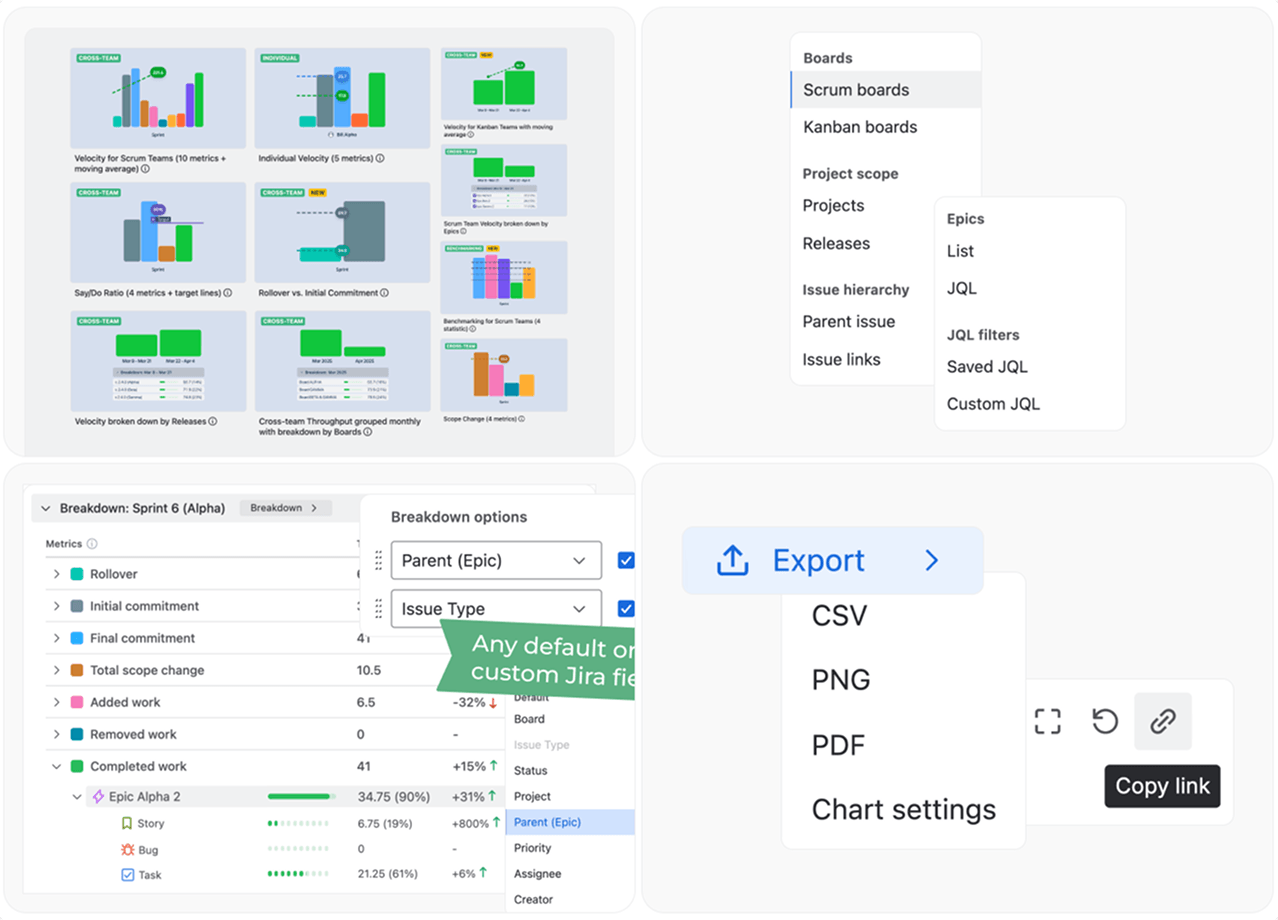Click the info icon beside Metrics header
This screenshot has height=920, width=1278.
pos(92,544)
